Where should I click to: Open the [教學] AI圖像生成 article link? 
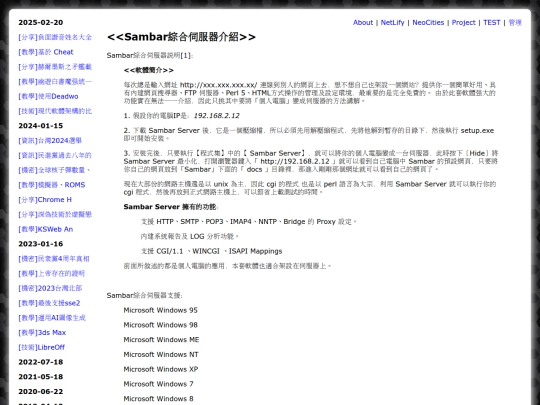pyautogui.click(x=52, y=318)
